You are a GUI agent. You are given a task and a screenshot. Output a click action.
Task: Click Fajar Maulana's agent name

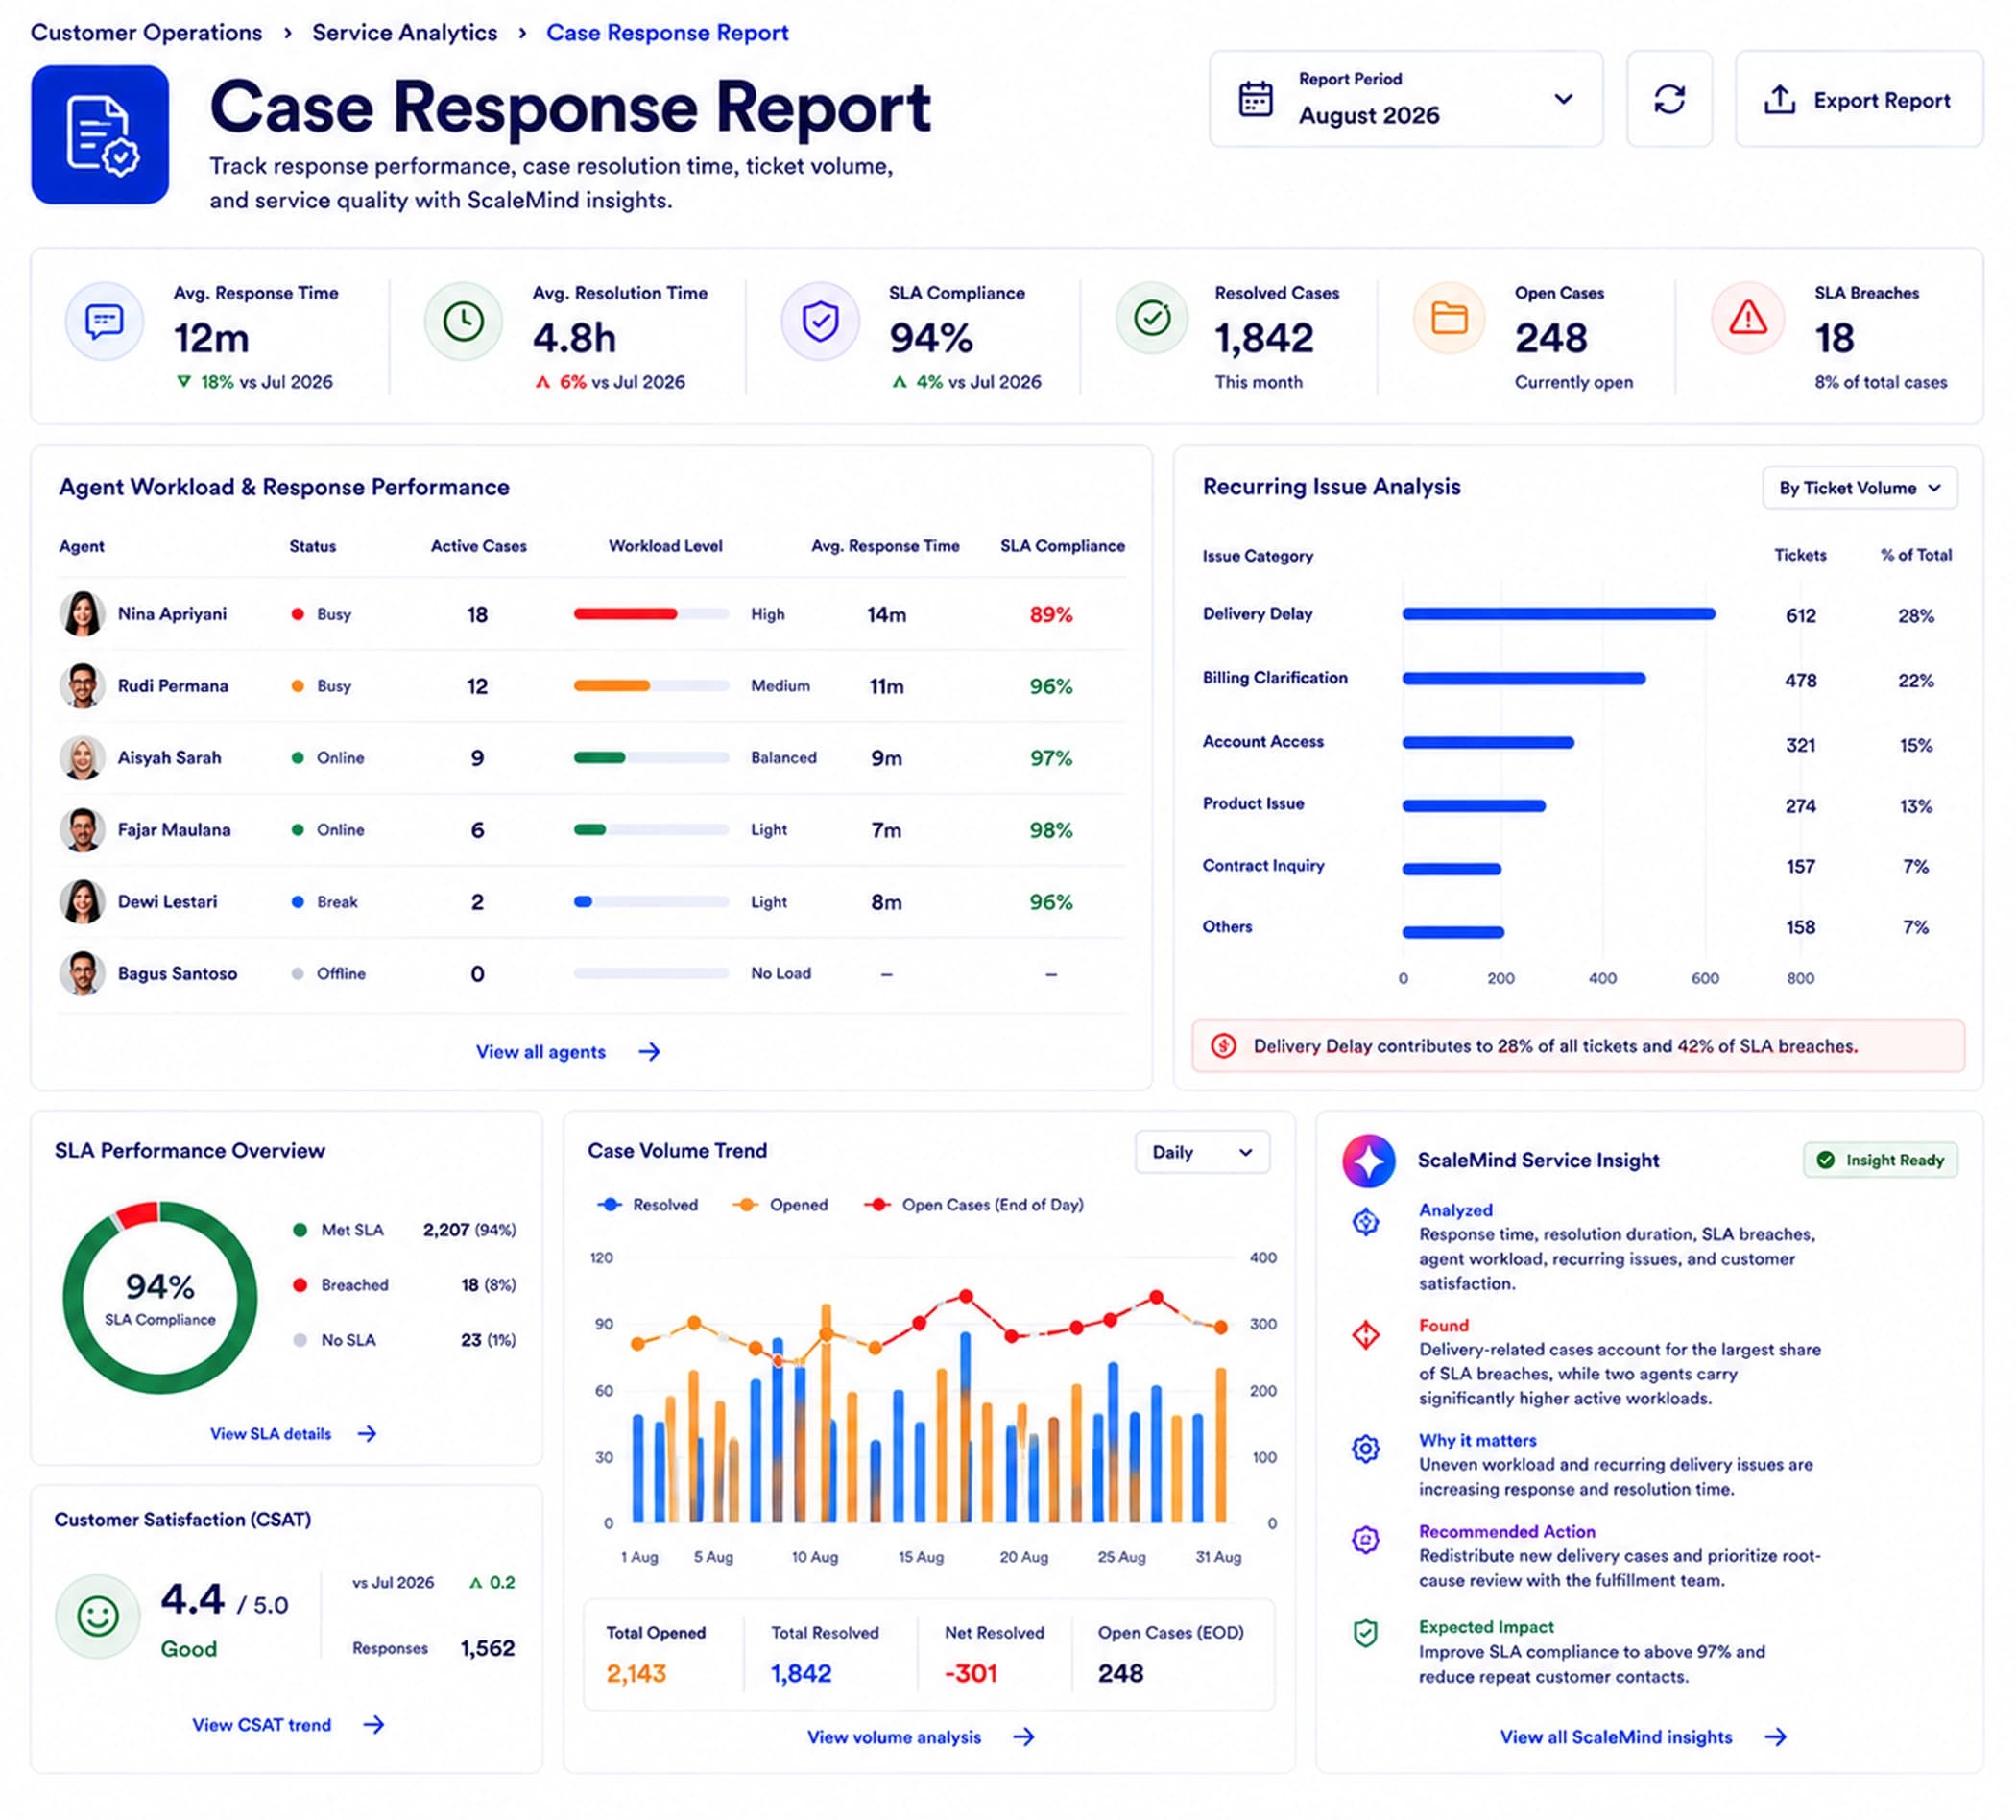tap(174, 830)
